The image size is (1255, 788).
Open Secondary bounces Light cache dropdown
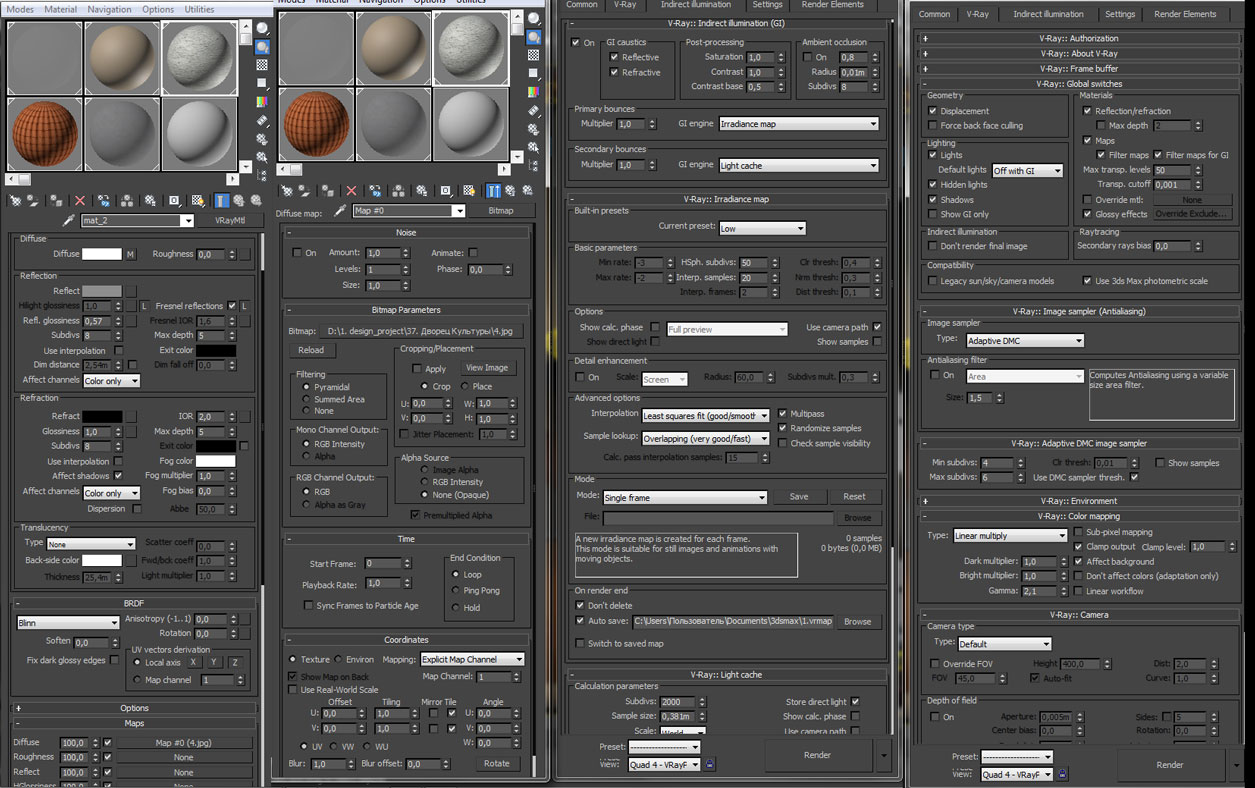[798, 165]
